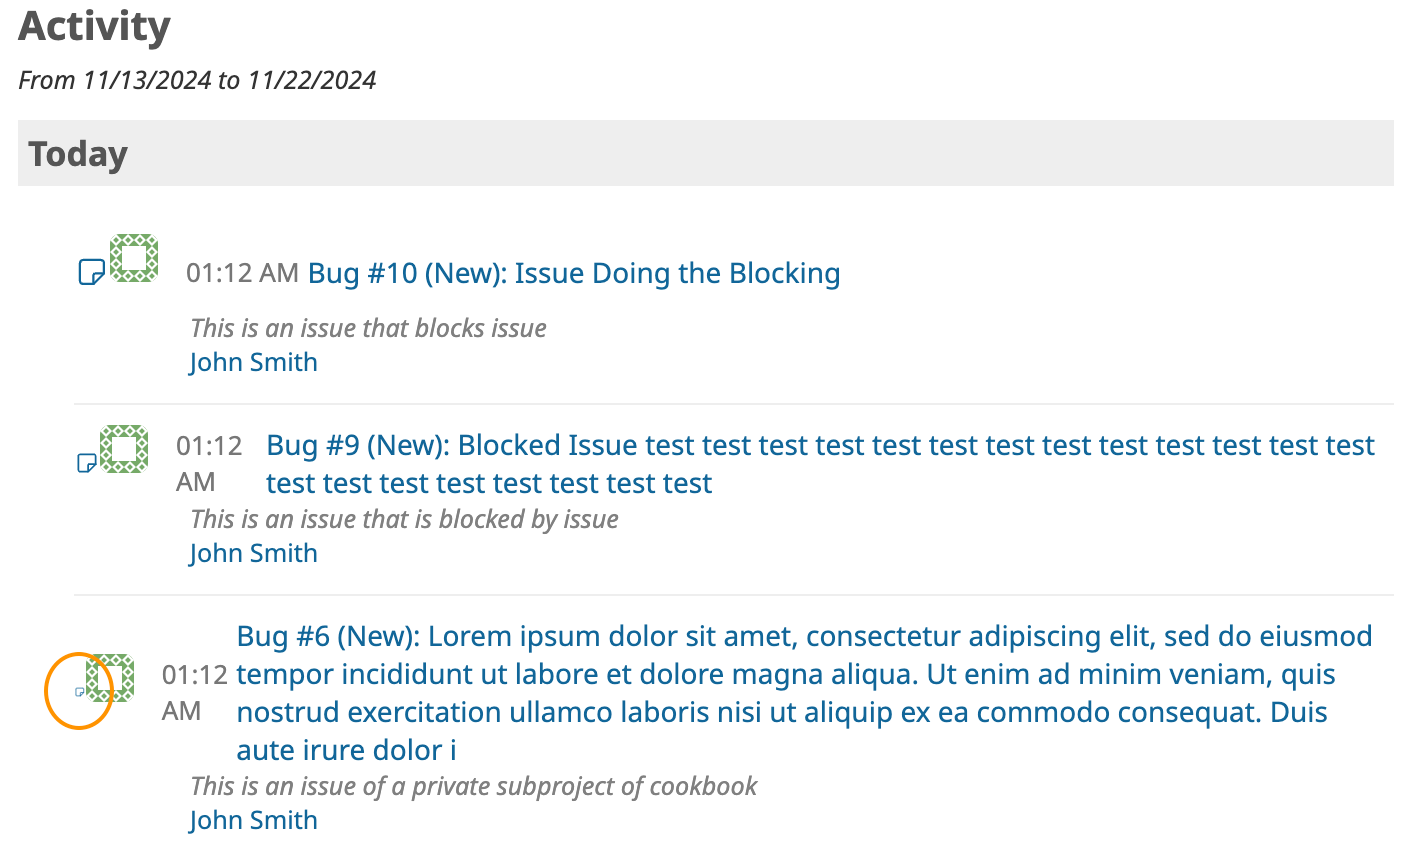Click the 01:12 AM timestamp of Bug #10
Screen dimensions: 1420x852
tap(243, 273)
